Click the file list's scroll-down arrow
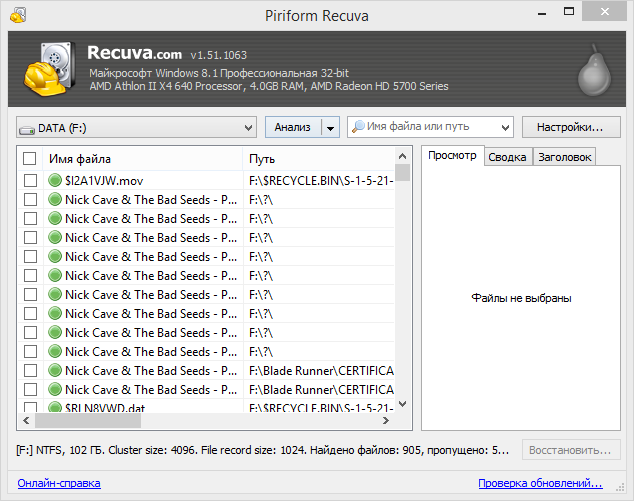The image size is (634, 501). pos(402,404)
